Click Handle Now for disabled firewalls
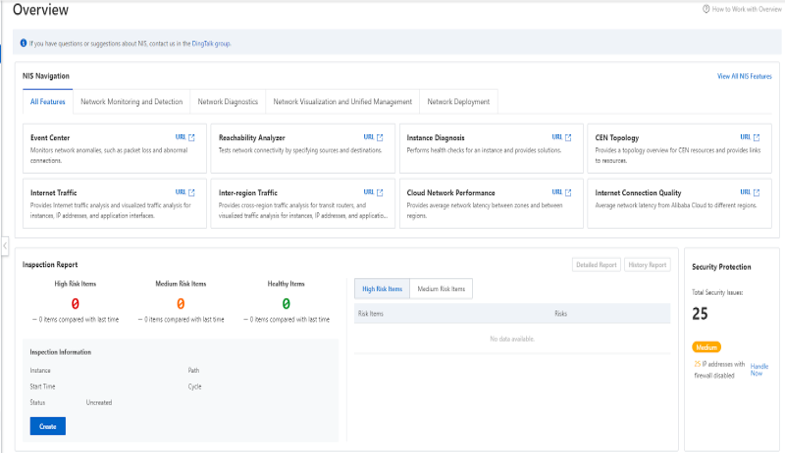Screen dimensions: 785x453 (x=759, y=368)
